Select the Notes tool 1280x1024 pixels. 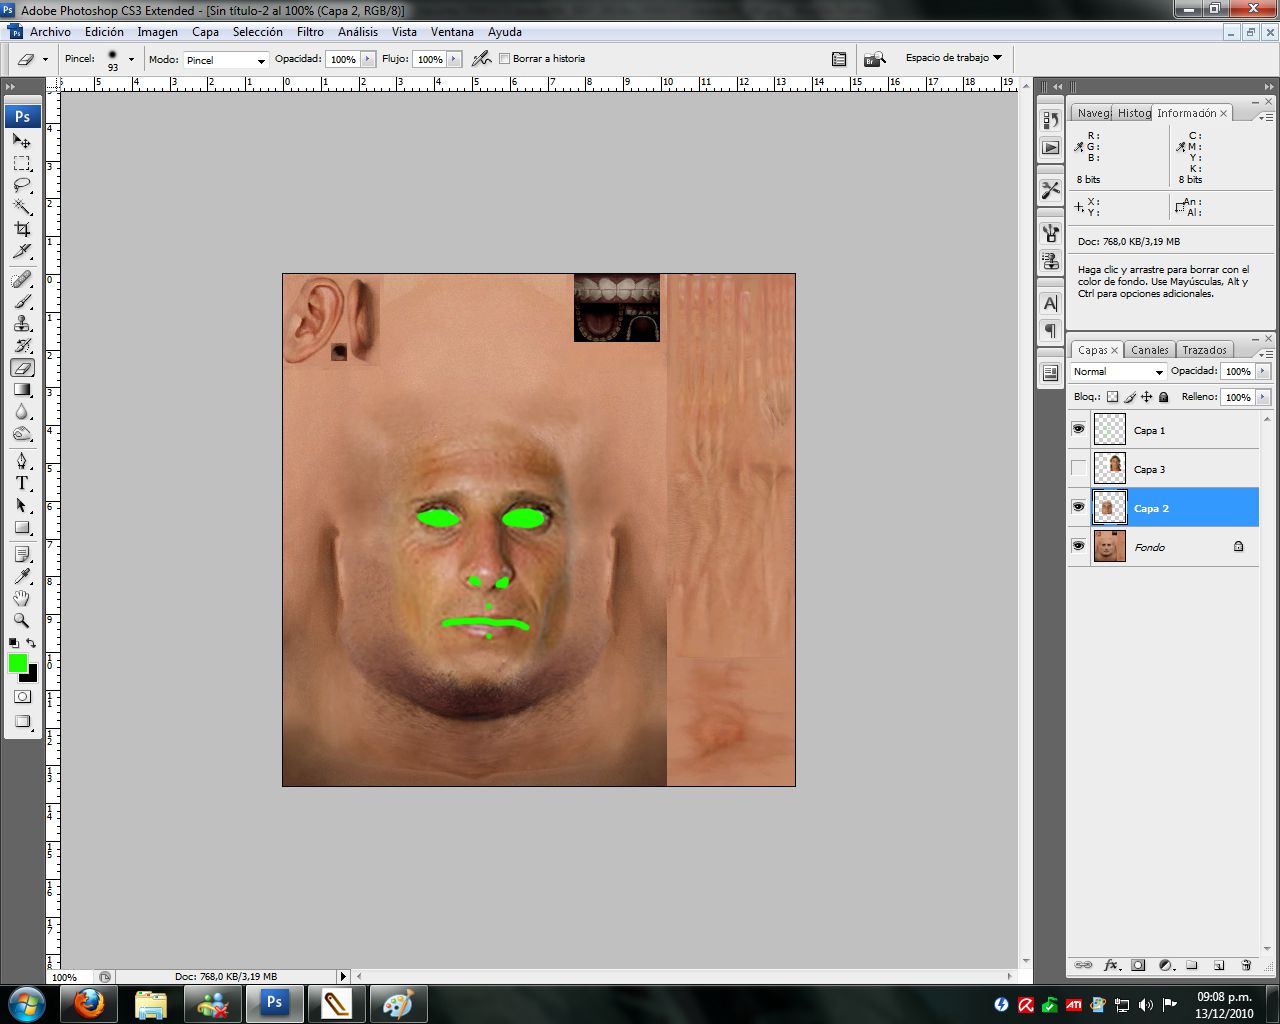click(x=22, y=554)
